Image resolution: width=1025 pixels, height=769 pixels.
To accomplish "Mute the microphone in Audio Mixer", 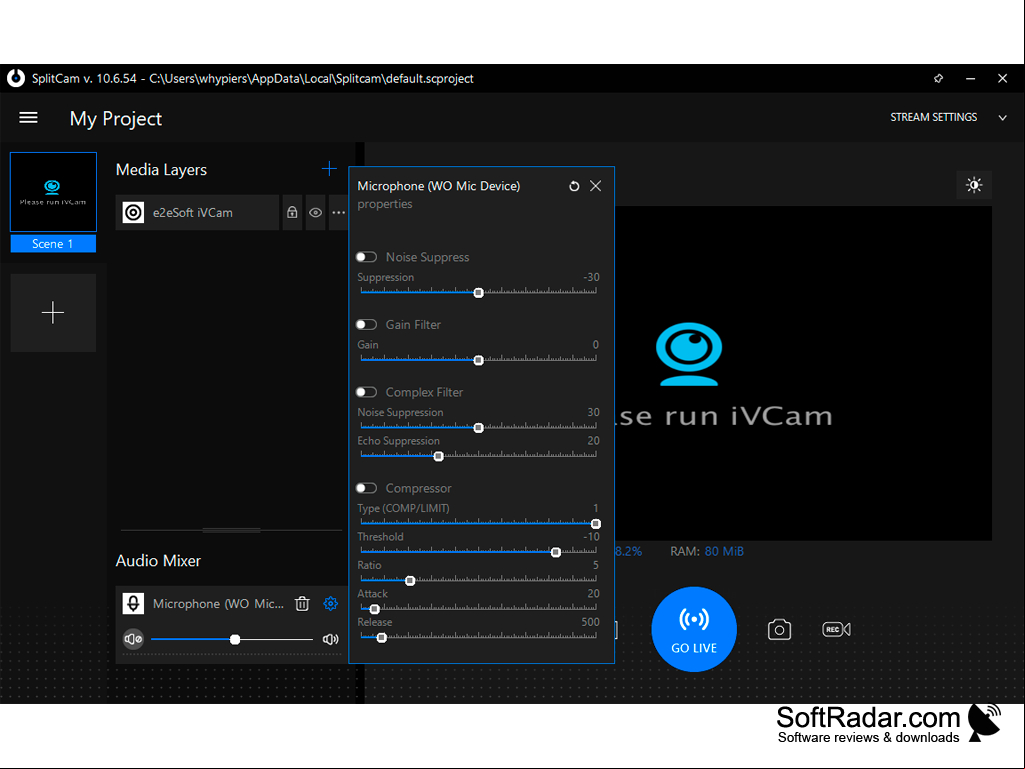I will click(133, 639).
